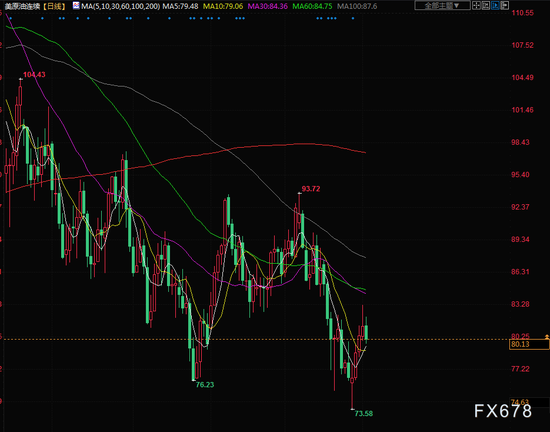
Task: Click the 76.23 low price marker
Action: [205, 385]
